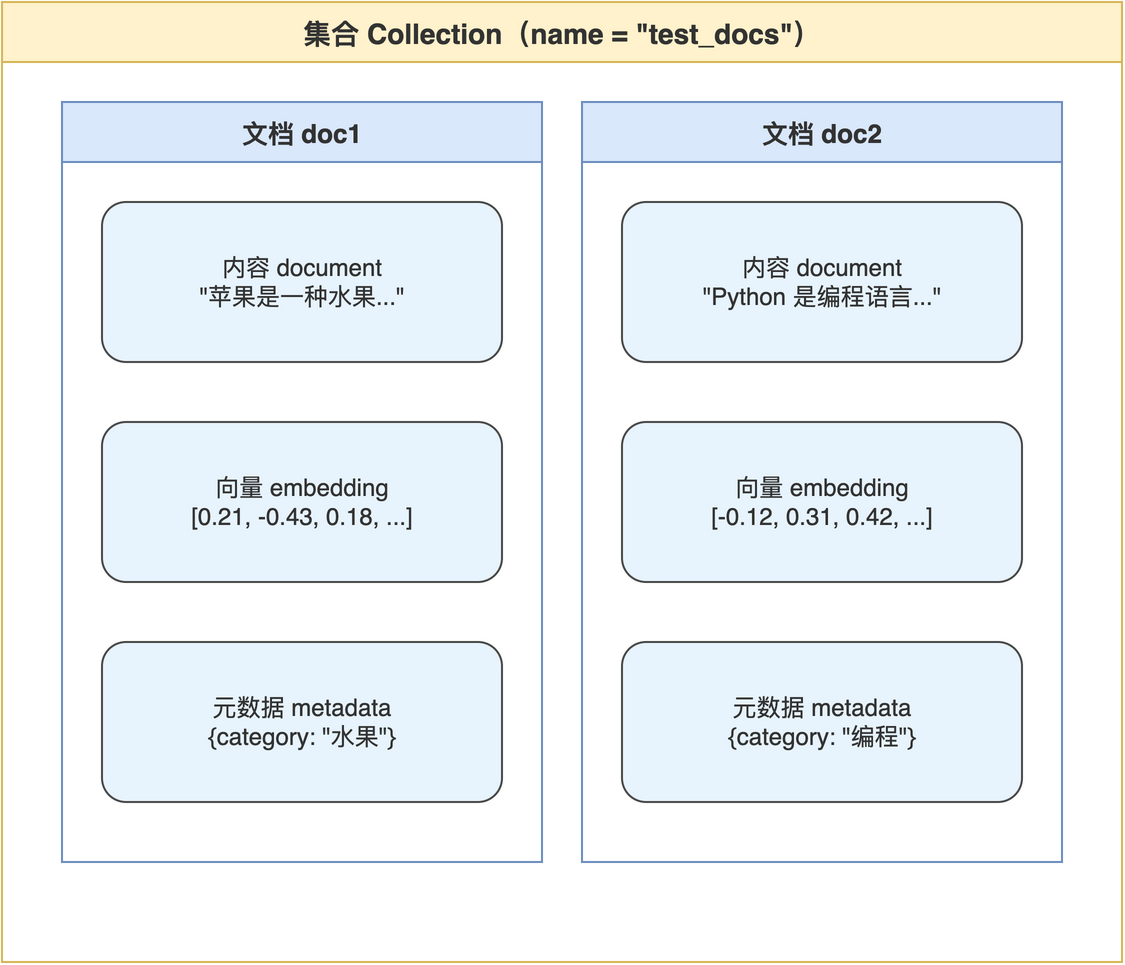Image resolution: width=1125 pixels, height=965 pixels.
Task: Click the 文档 doc2 header
Action: pos(822,133)
